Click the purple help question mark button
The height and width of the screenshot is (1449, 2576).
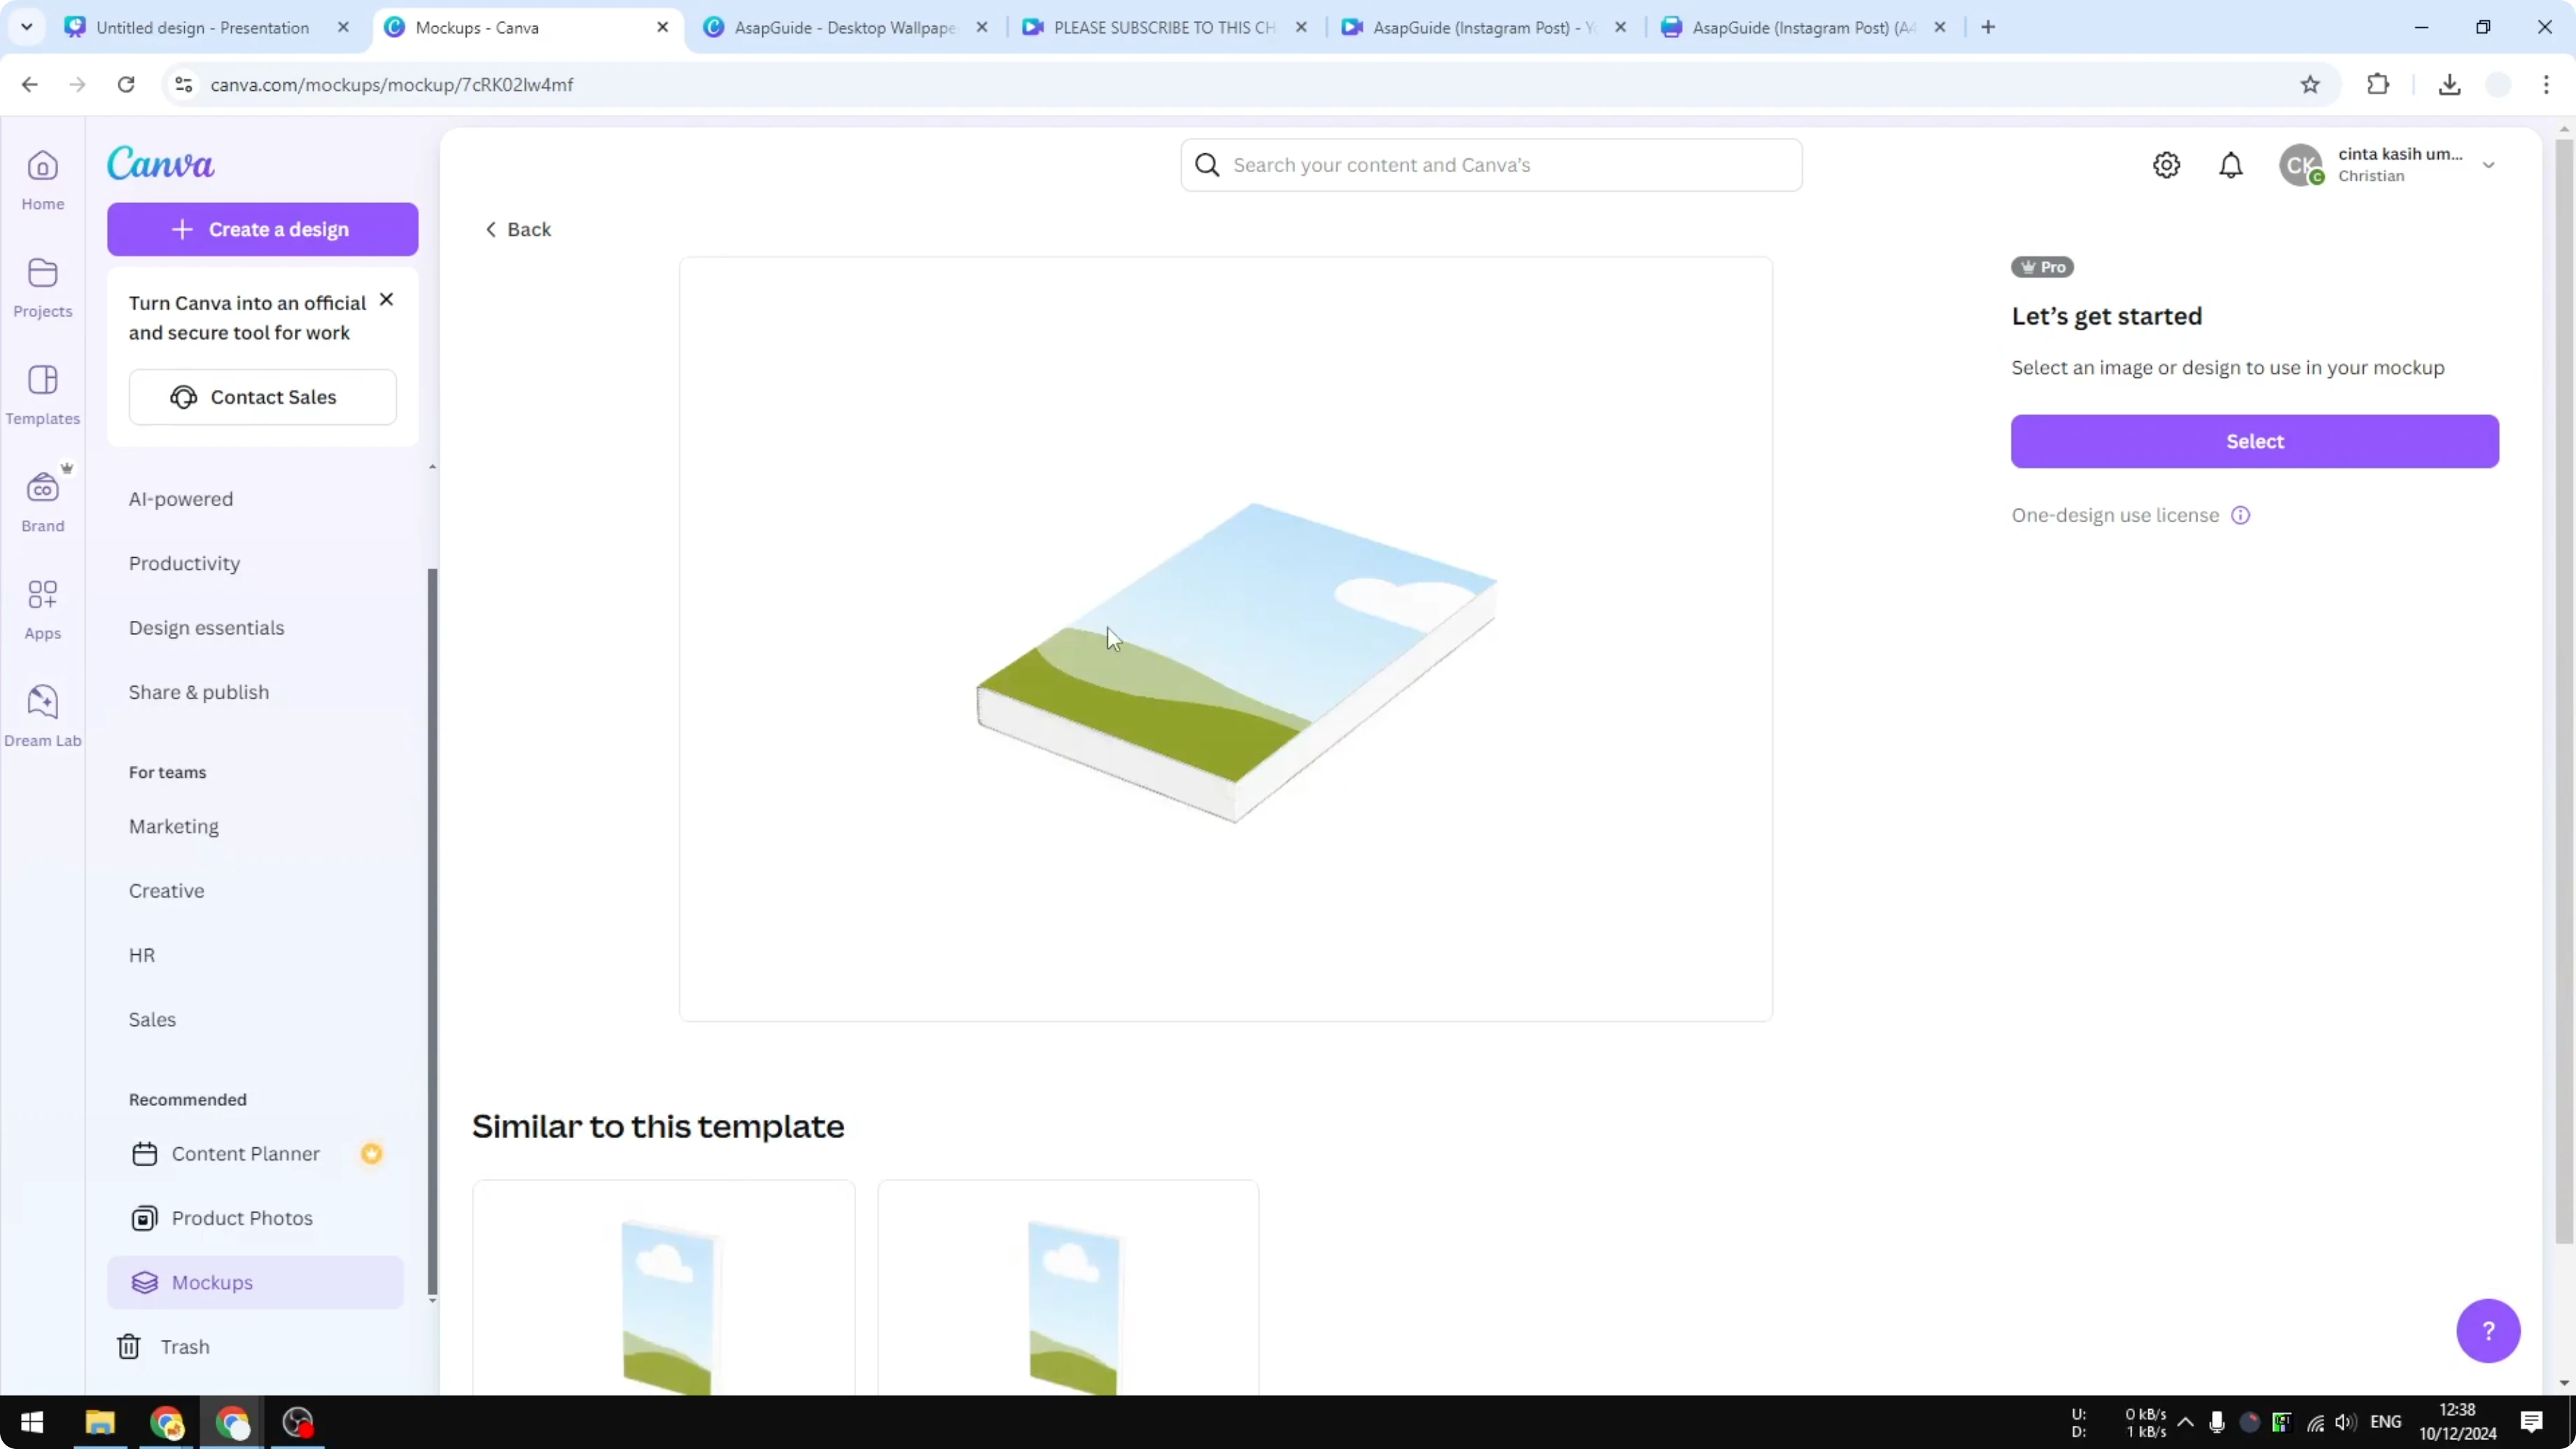tap(2489, 1331)
